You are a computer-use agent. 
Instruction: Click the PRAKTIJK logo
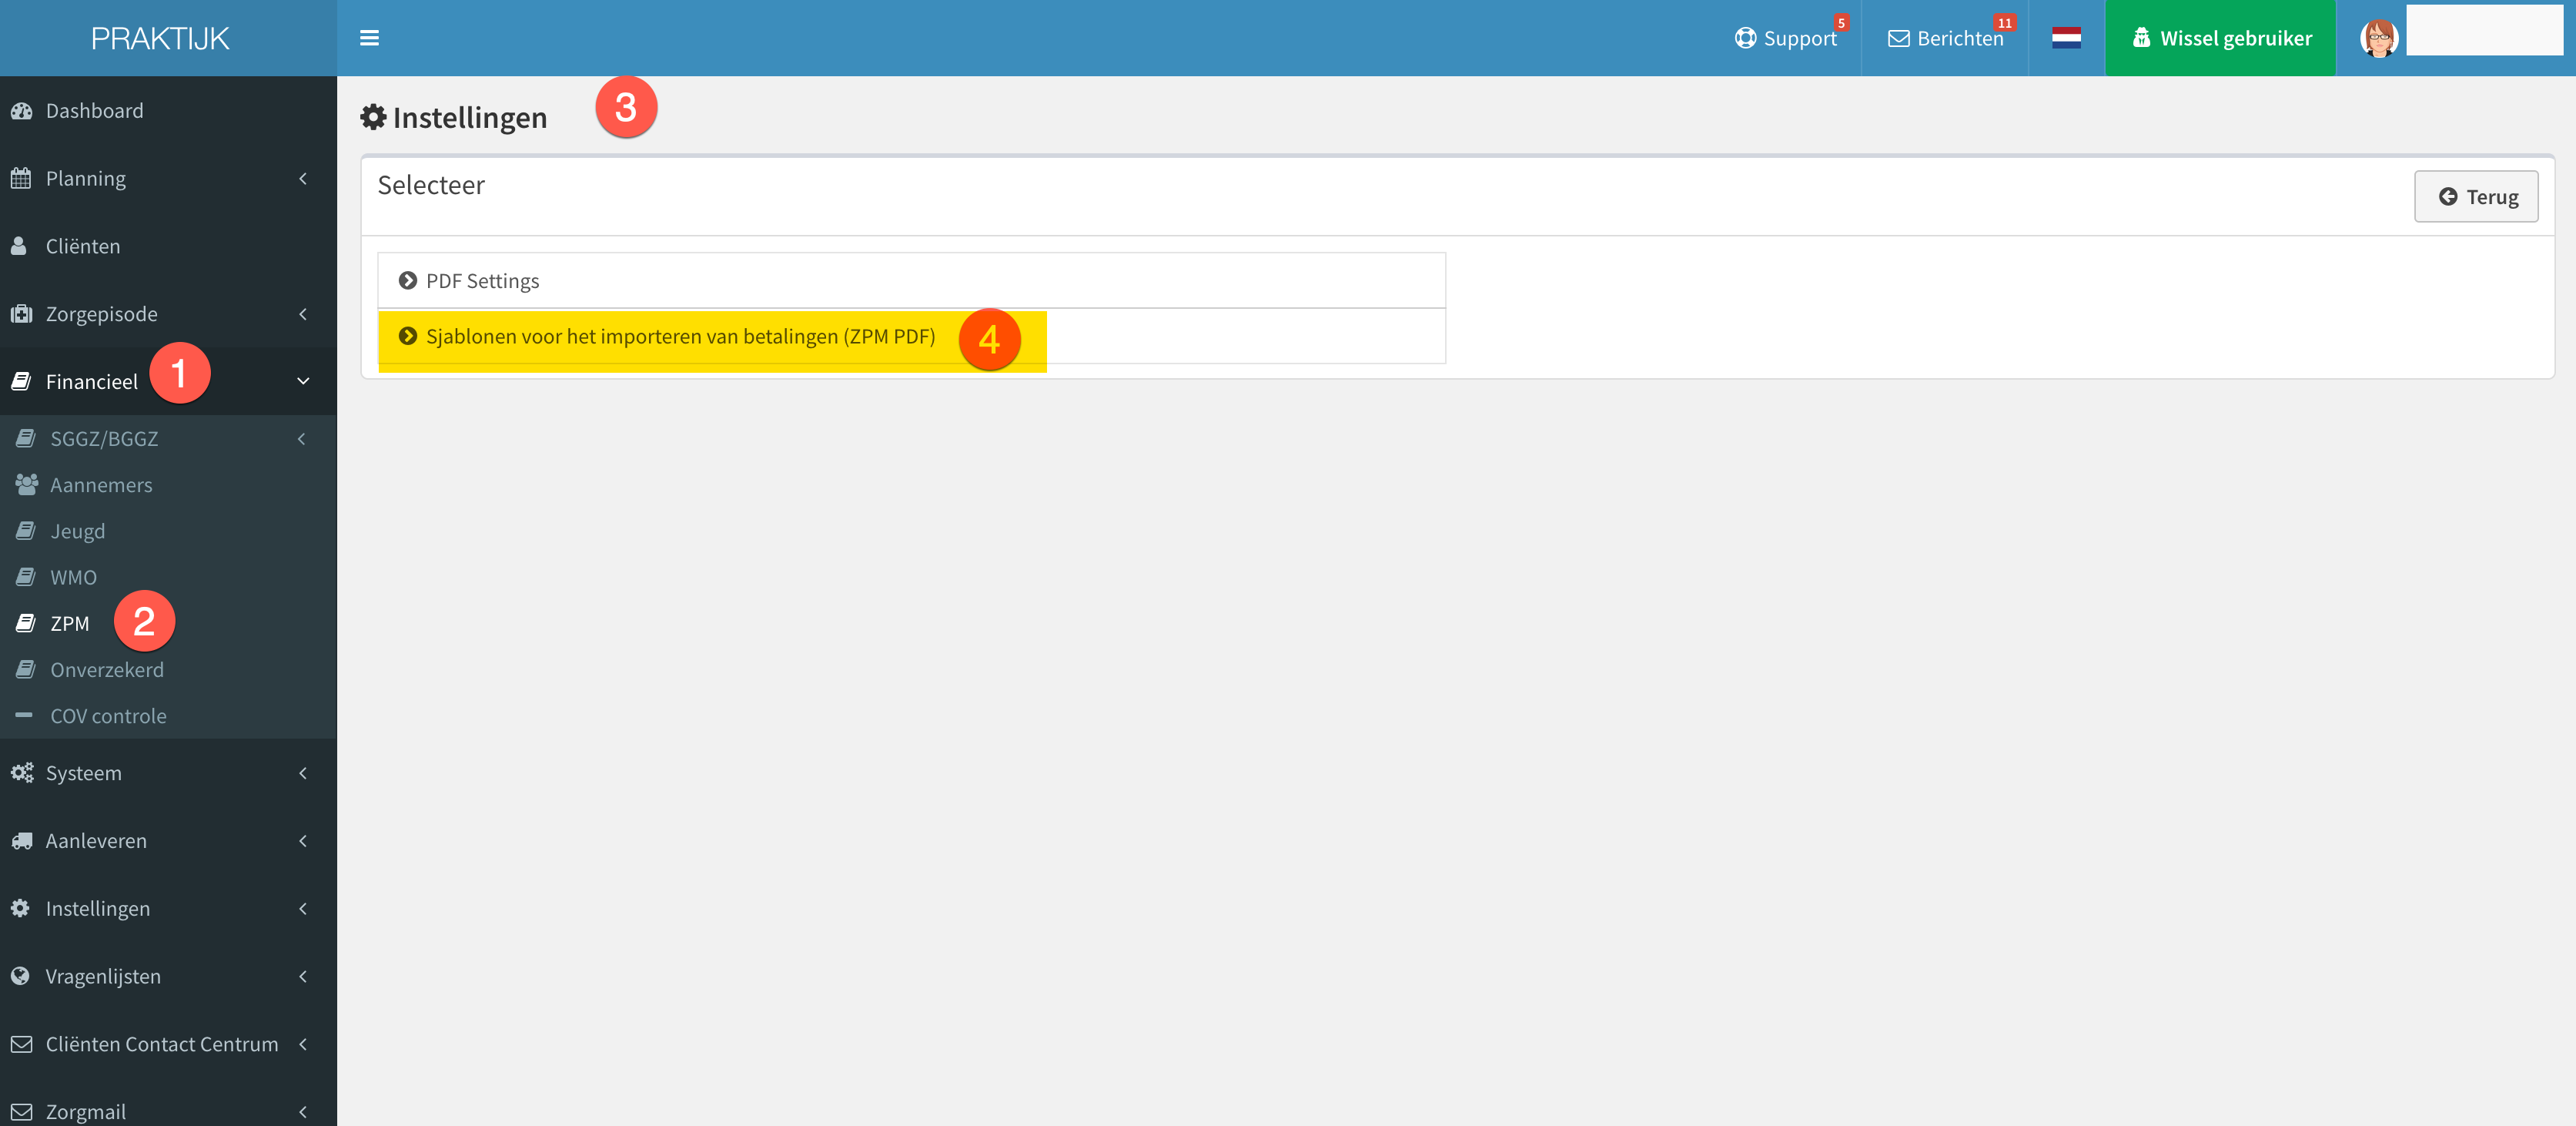tap(160, 38)
